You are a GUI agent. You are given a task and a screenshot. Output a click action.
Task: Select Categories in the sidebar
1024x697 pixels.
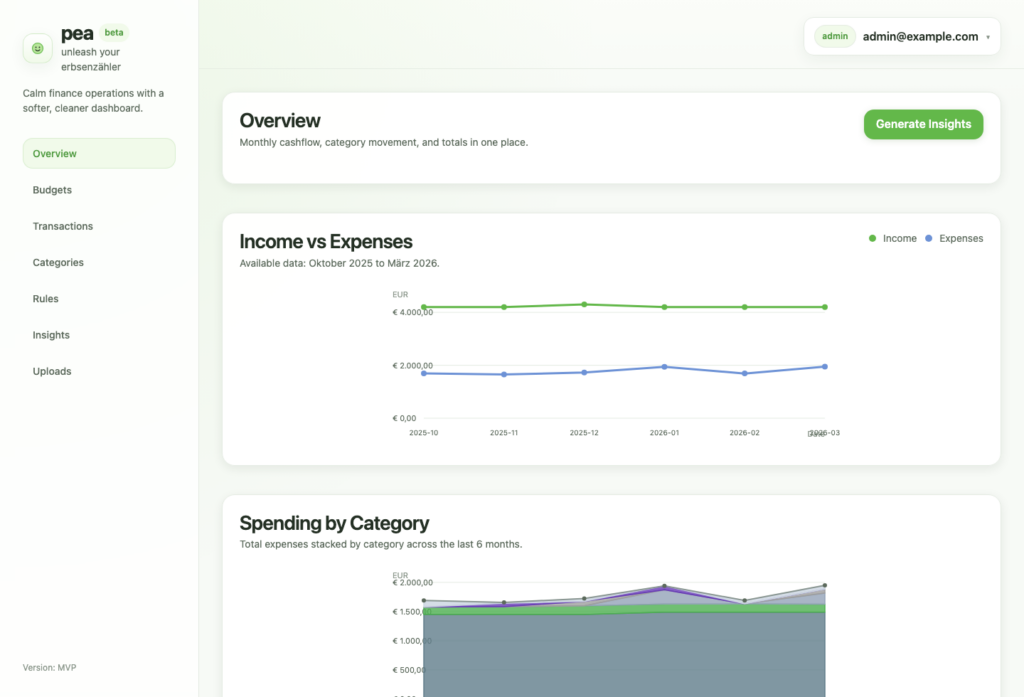pos(58,263)
